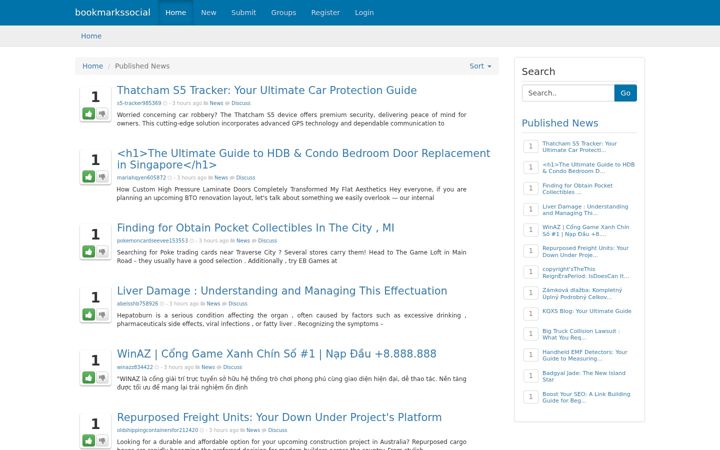
Task: Click Discuss under the WinAZ post
Action: (x=232, y=367)
